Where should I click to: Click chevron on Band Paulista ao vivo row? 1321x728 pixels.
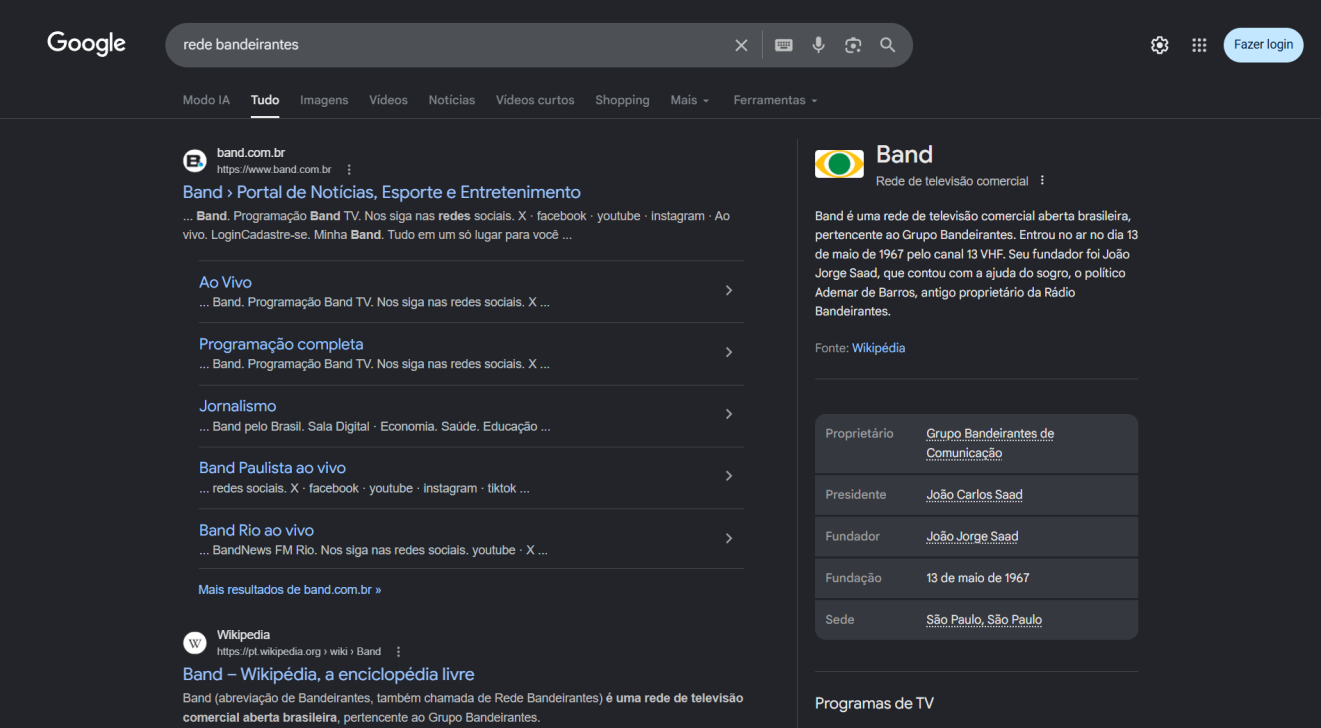[729, 476]
